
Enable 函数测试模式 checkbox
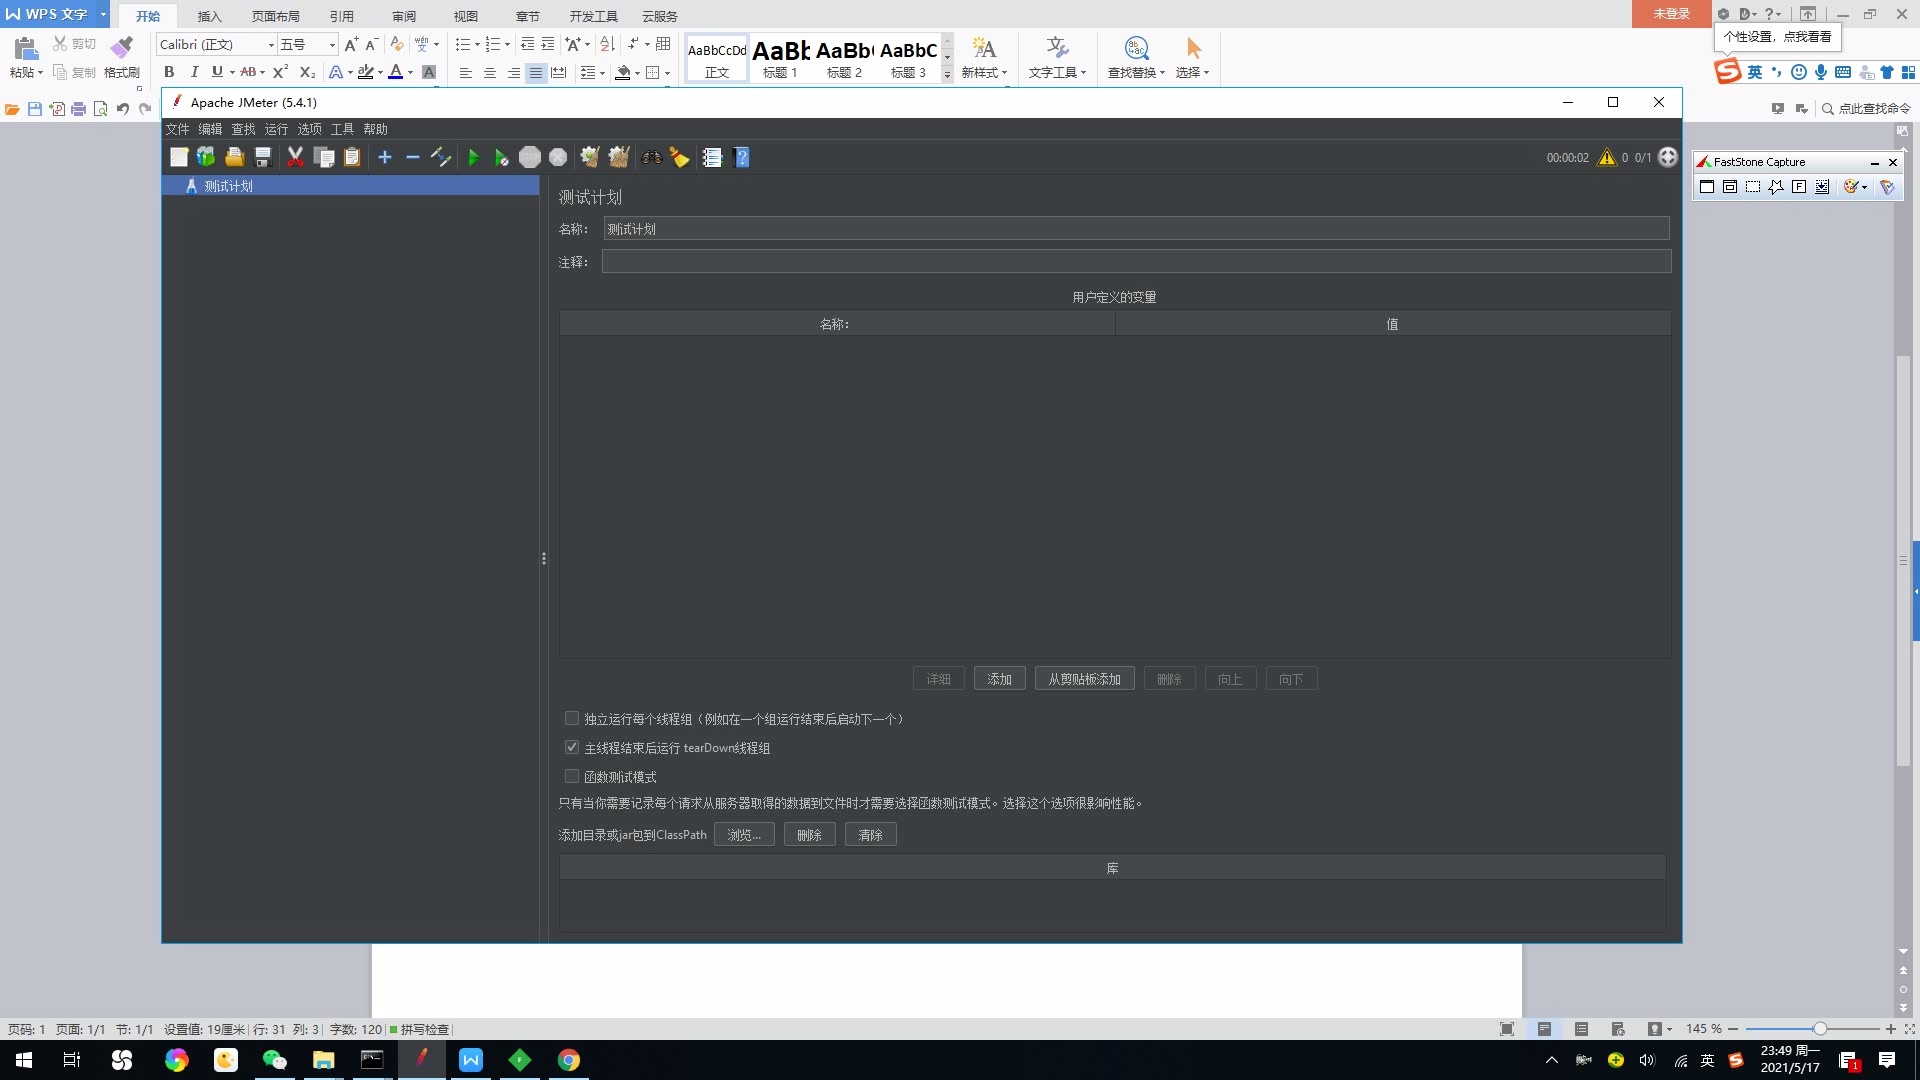point(571,776)
